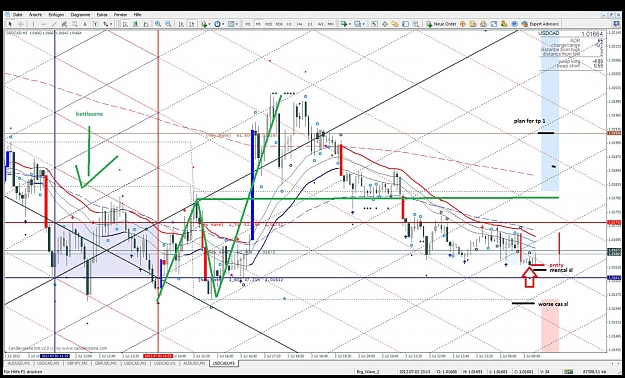This screenshot has width=625, height=378.
Task: Set timeframe to H4
Action: click(299, 24)
